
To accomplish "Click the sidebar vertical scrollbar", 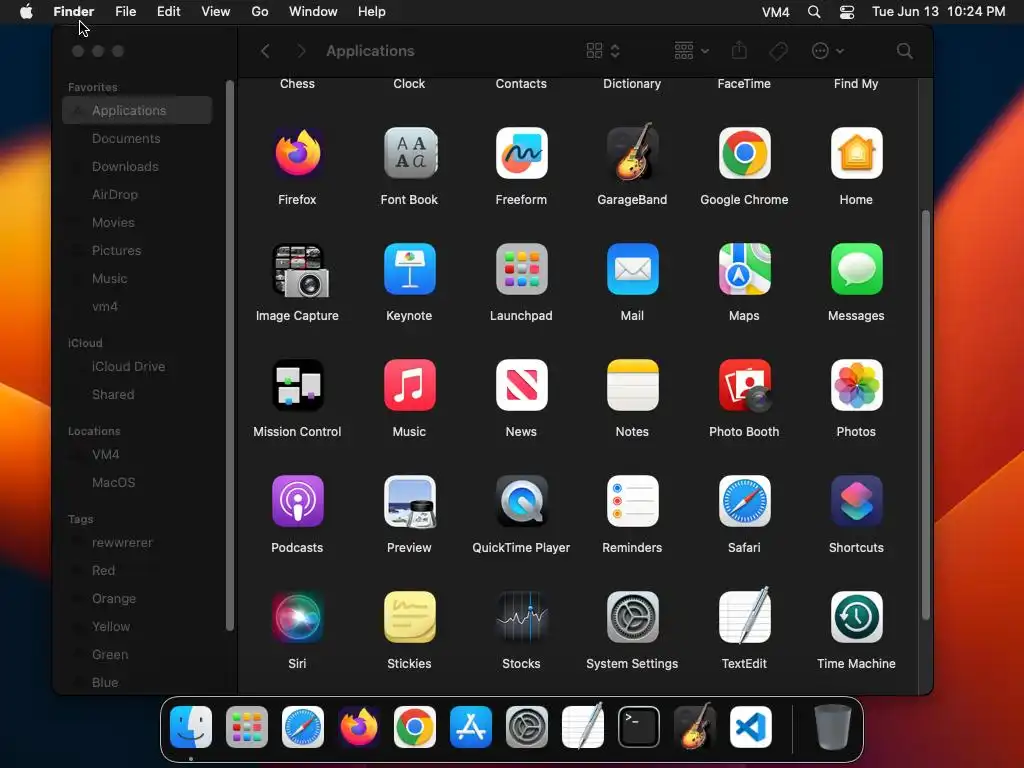I will click(229, 356).
